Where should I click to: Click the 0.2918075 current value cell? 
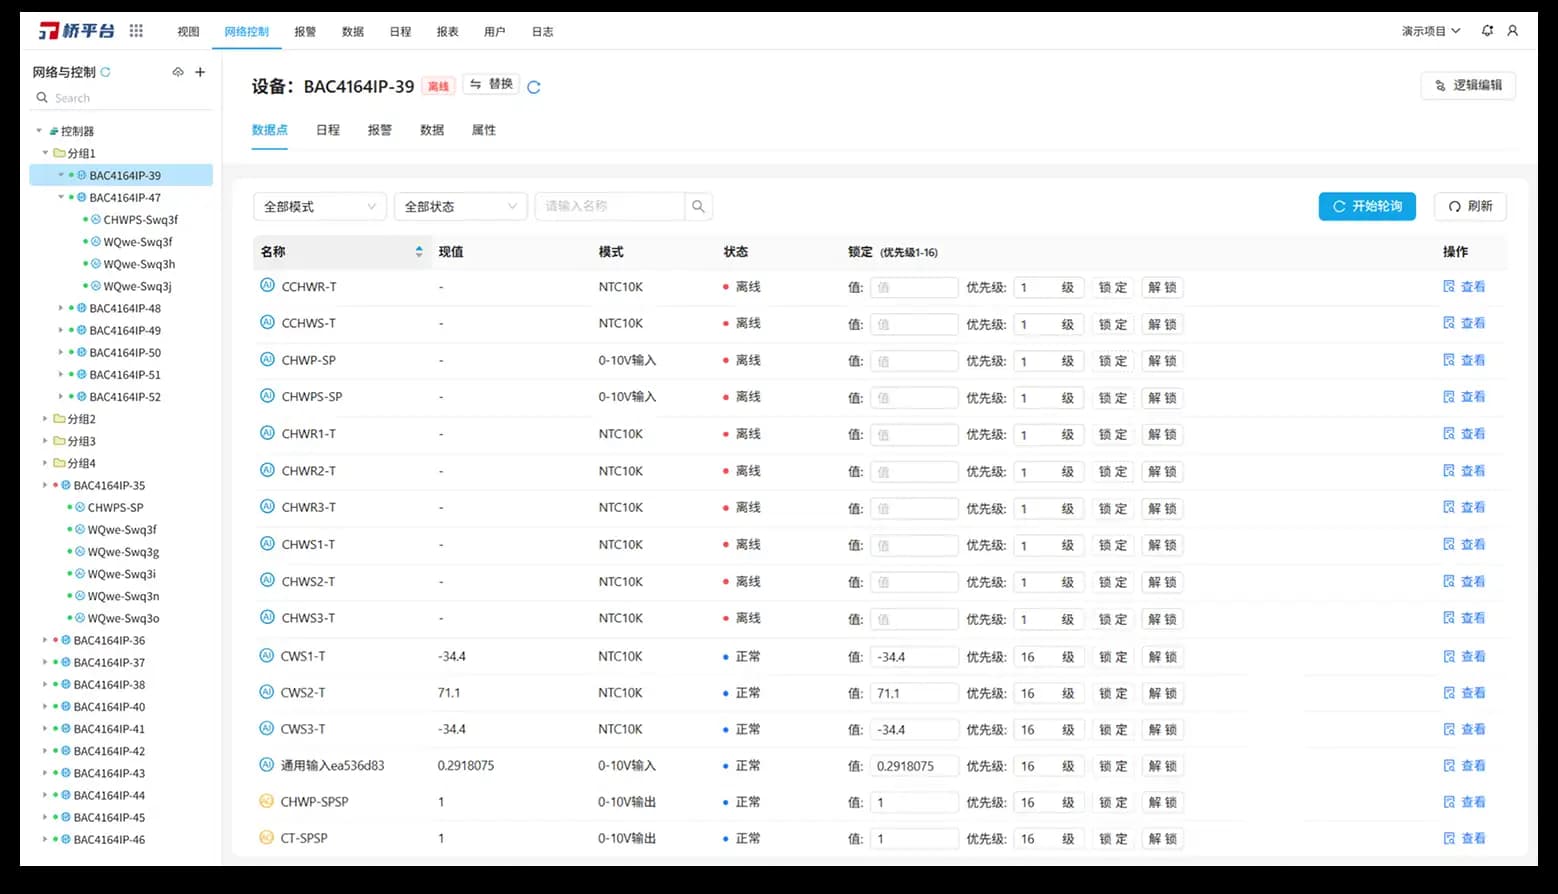(466, 765)
